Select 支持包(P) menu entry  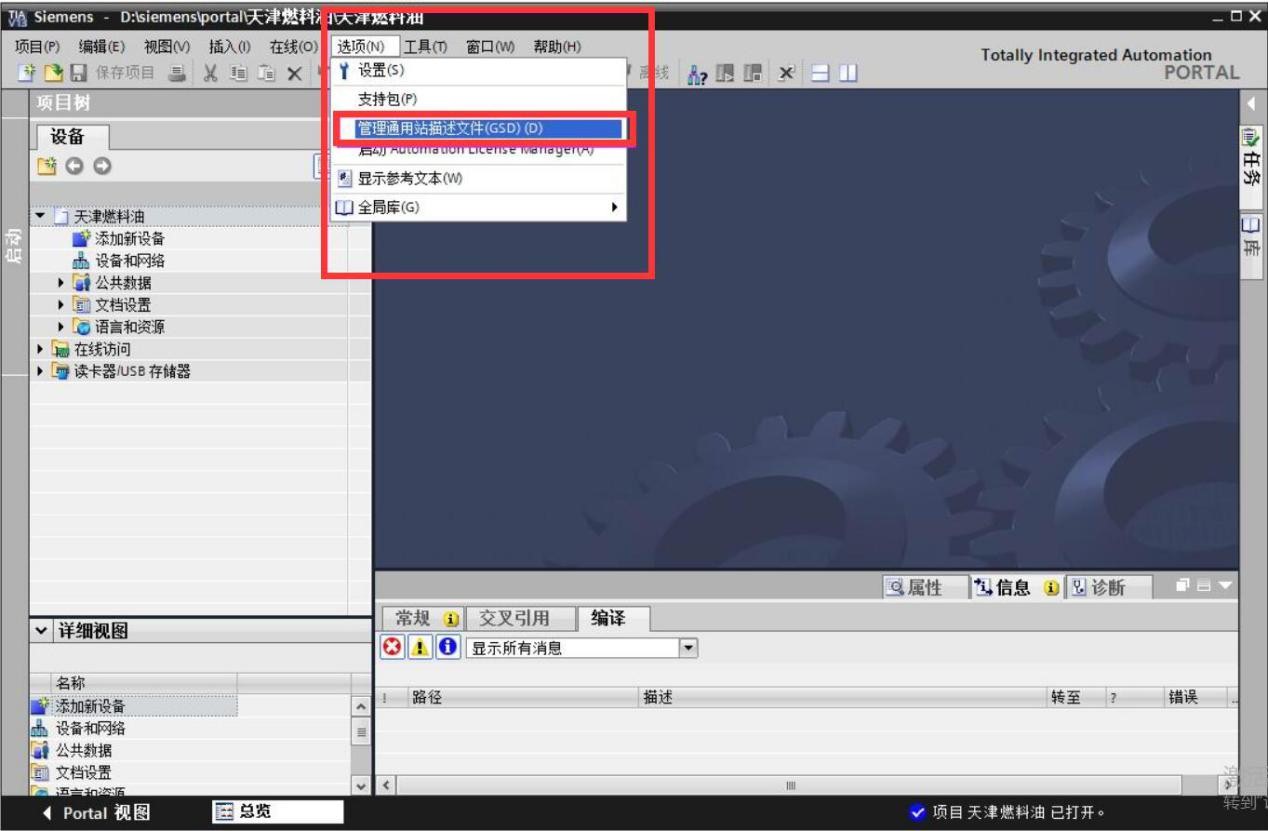[x=477, y=99]
